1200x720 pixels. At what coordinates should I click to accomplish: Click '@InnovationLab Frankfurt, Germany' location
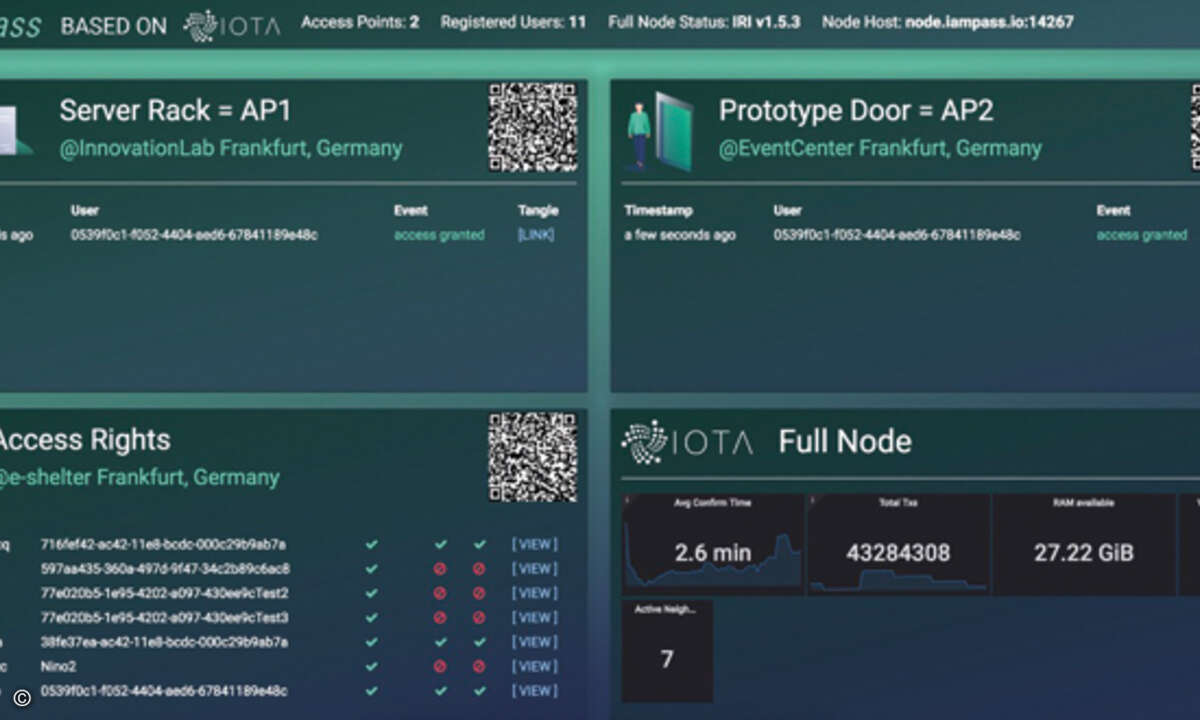231,149
